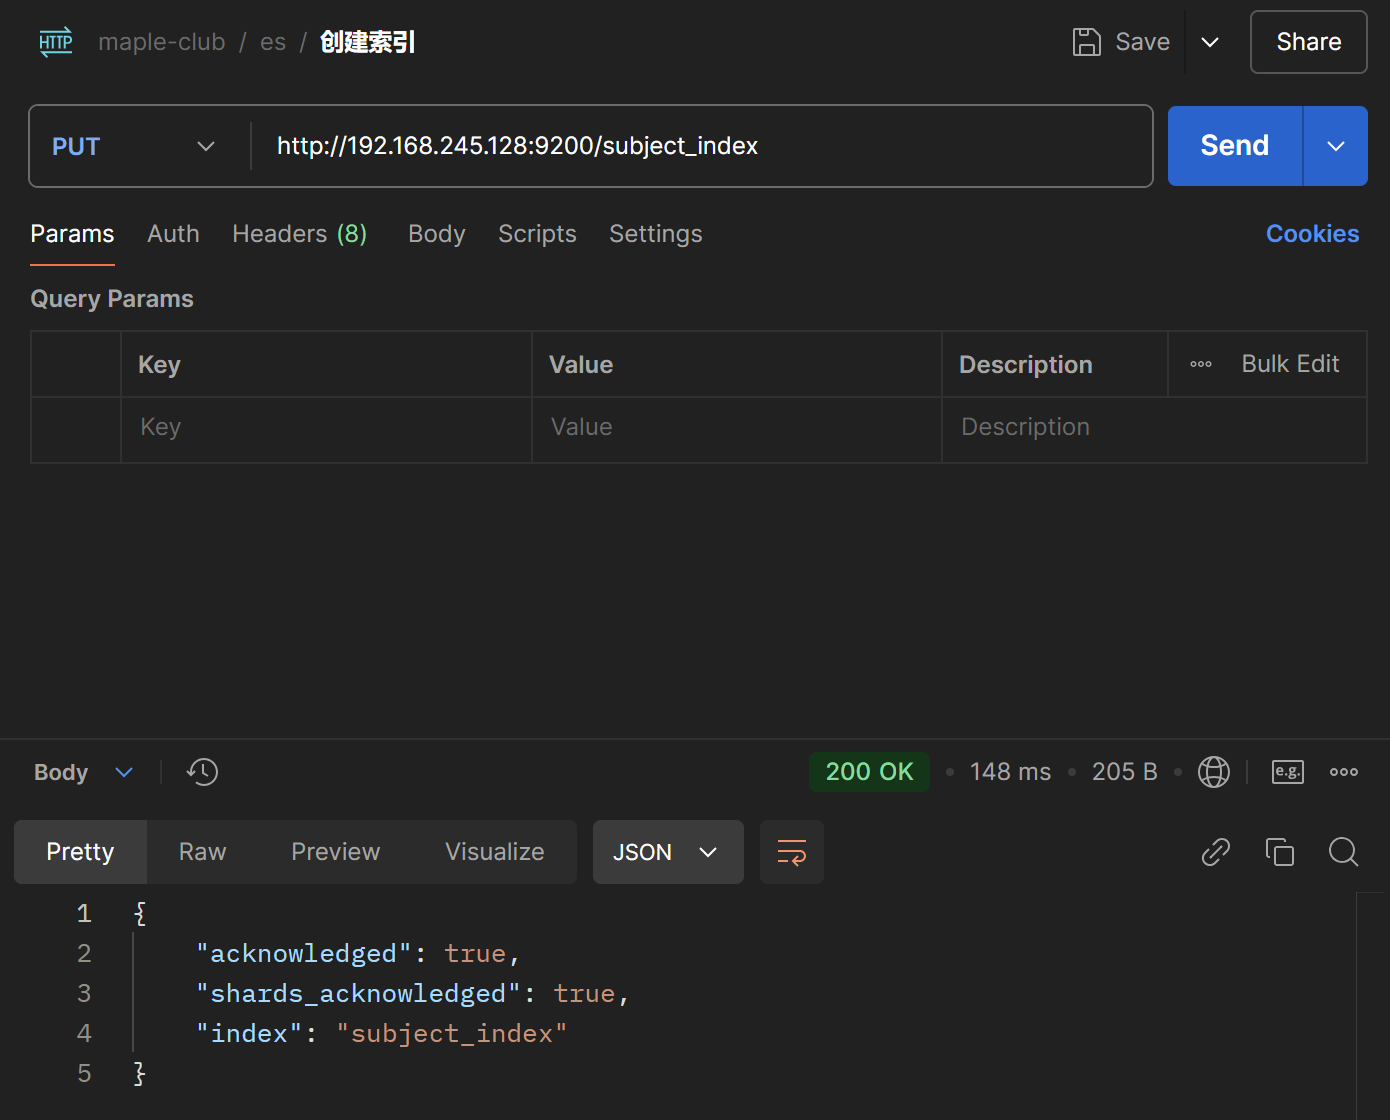Click line number 5 in response
Viewport: 1390px width, 1120px height.
pyautogui.click(x=84, y=1074)
